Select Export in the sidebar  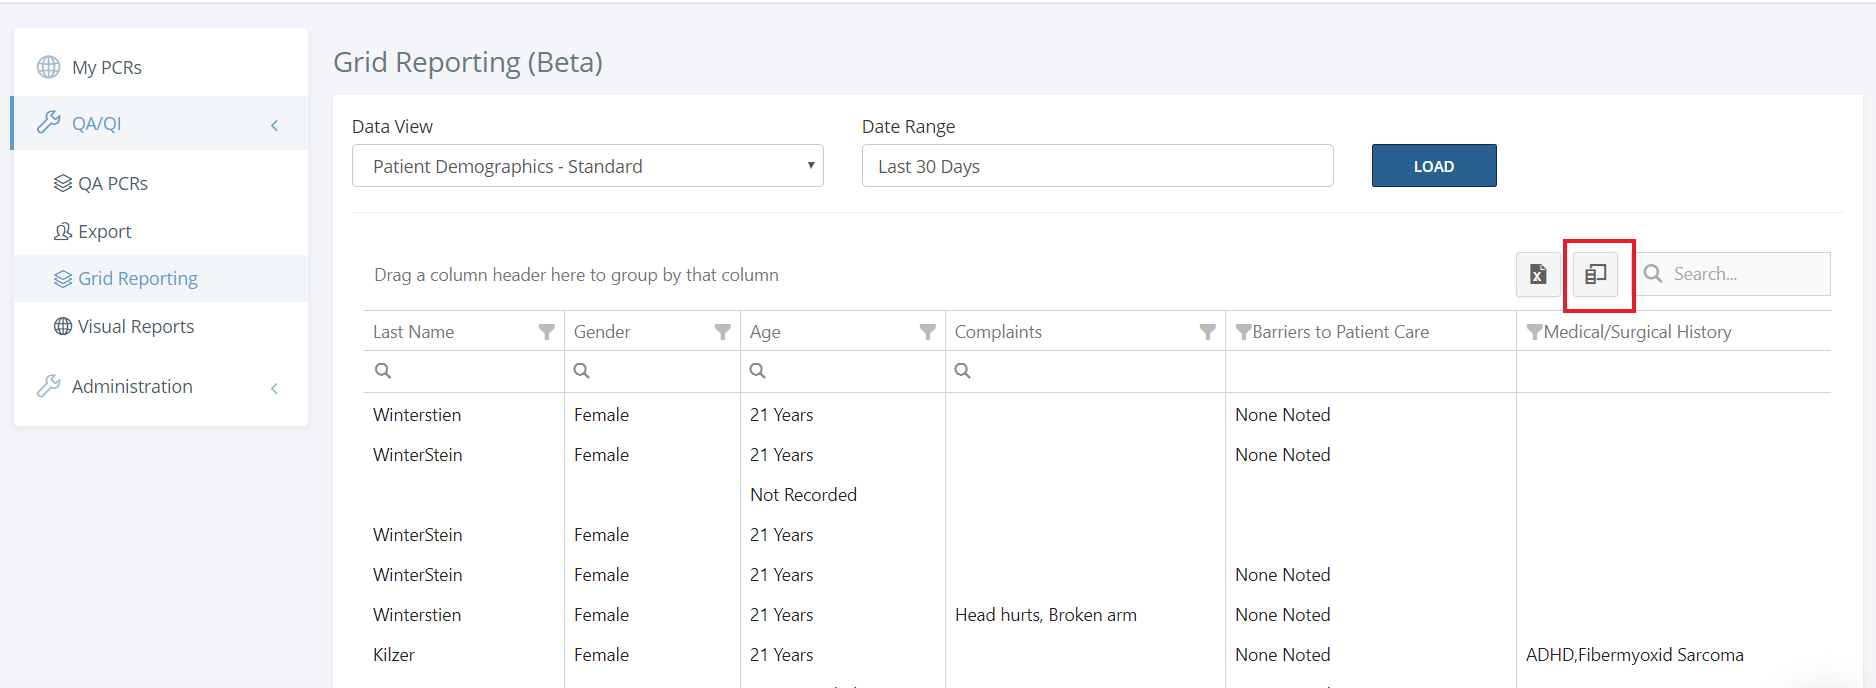104,232
